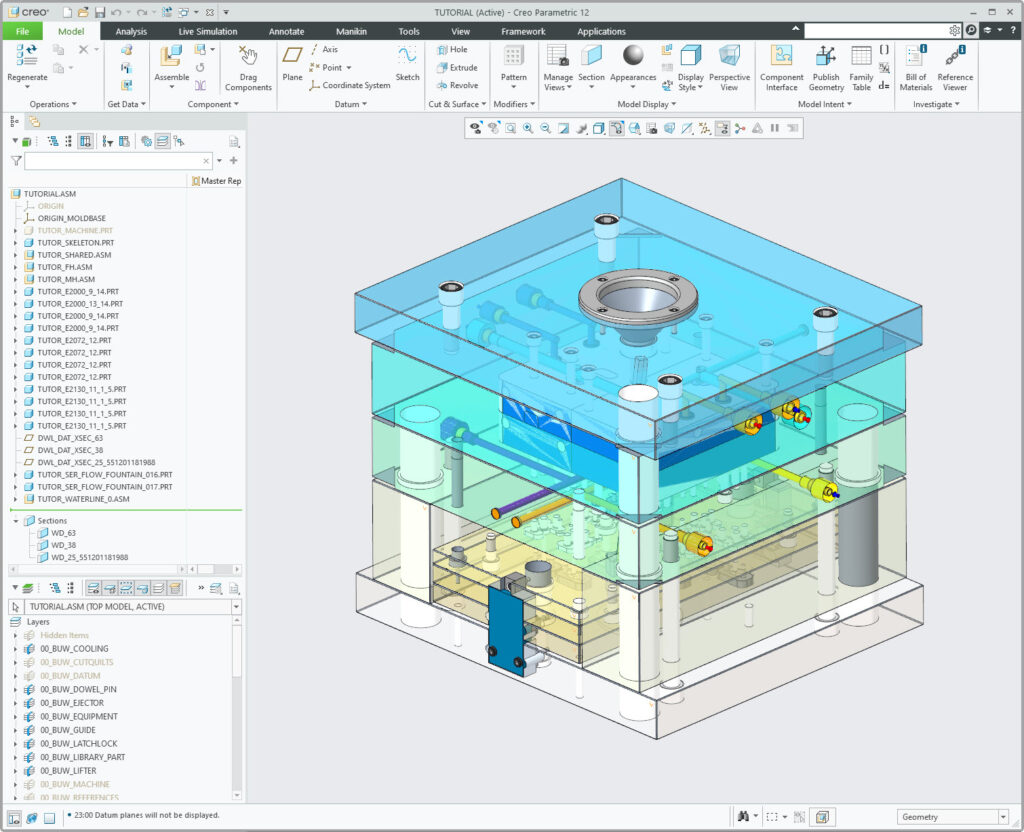
Task: Click Zoom Out in graphics toolbar
Action: 545,129
